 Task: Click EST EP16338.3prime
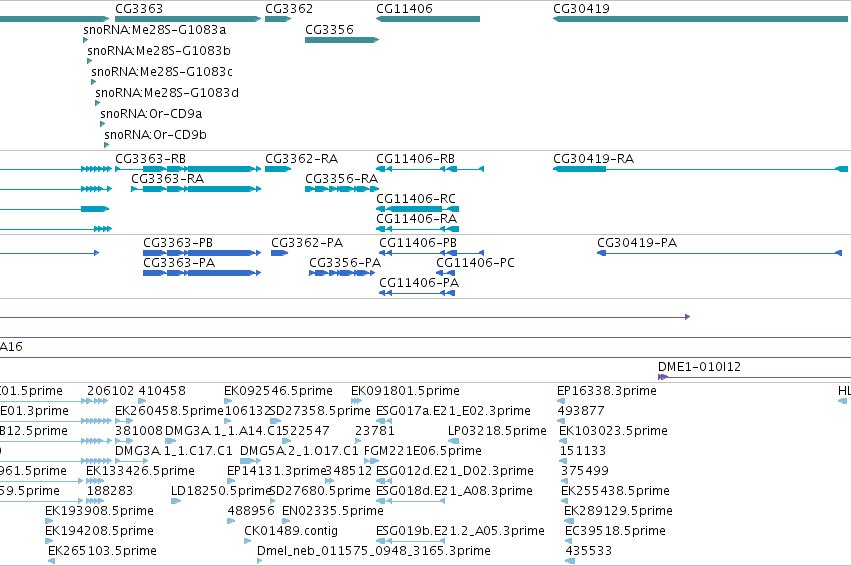(x=607, y=391)
